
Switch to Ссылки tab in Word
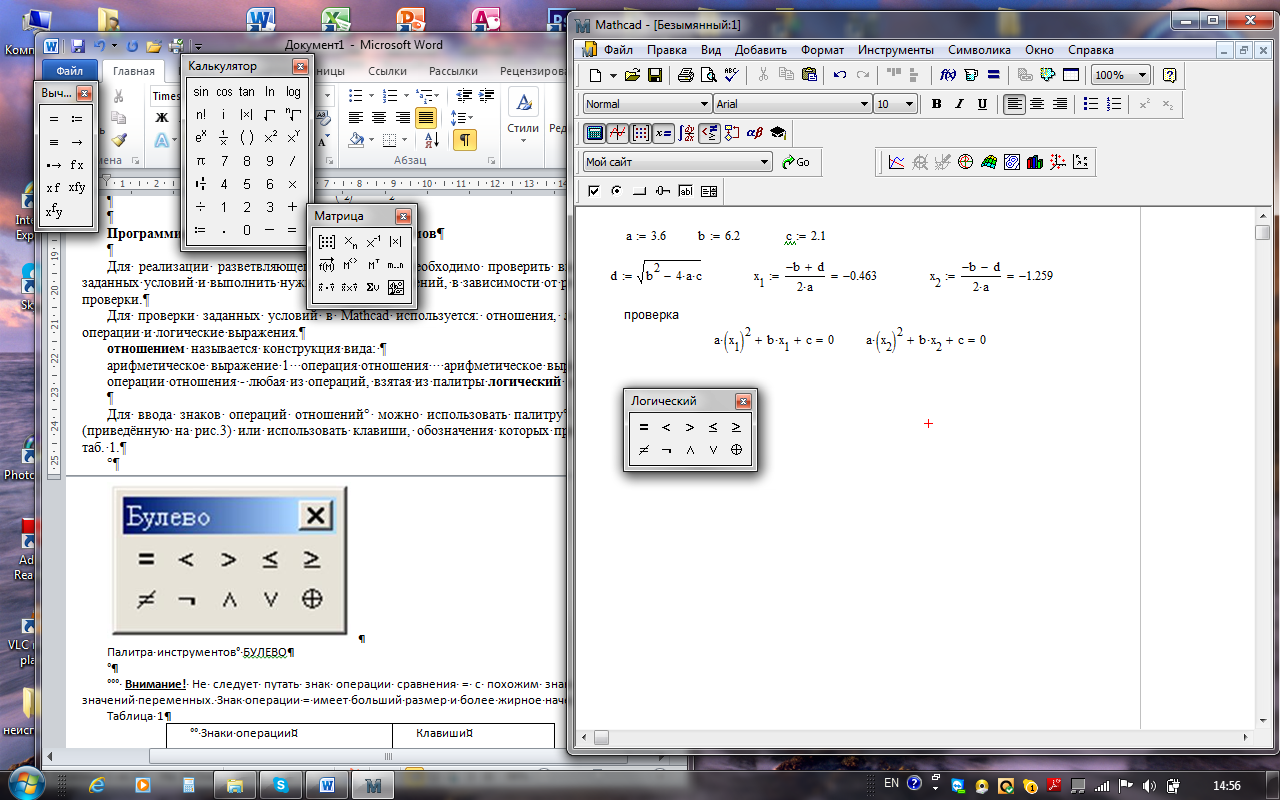pos(387,71)
